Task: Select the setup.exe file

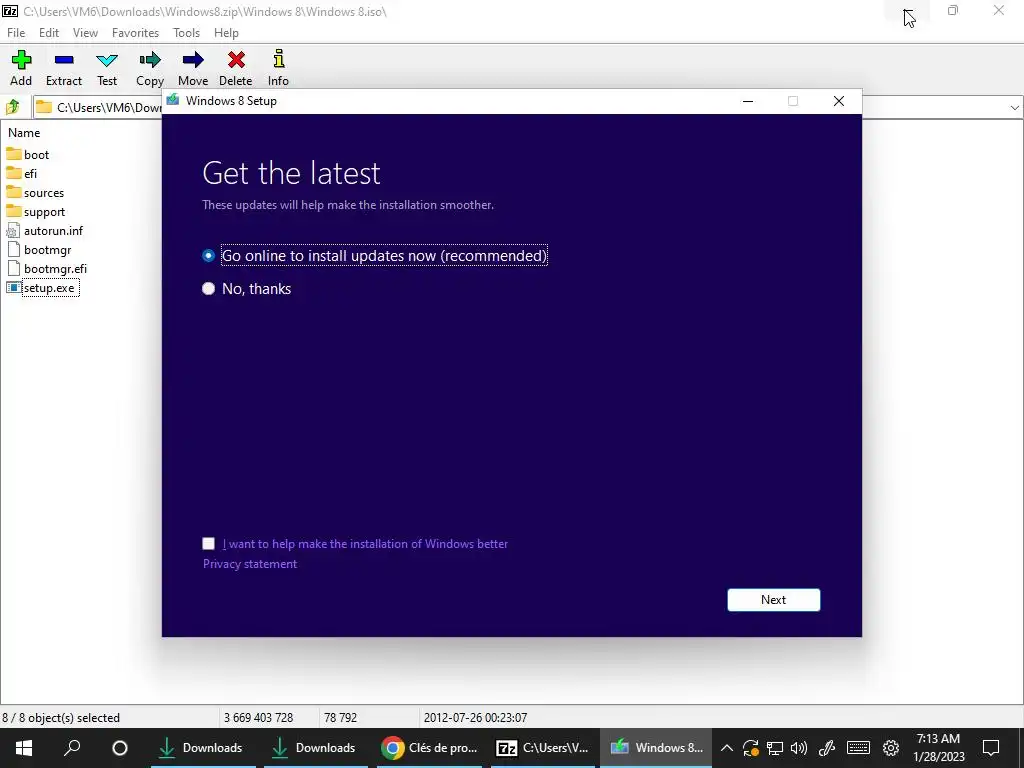Action: 42,288
